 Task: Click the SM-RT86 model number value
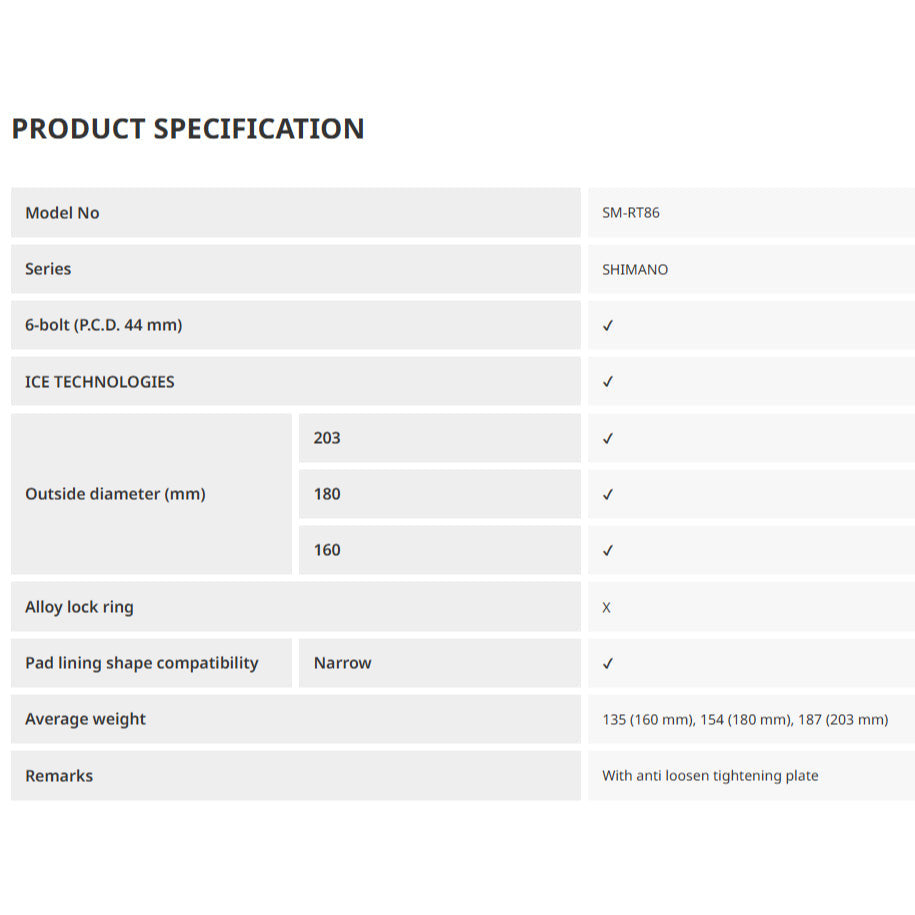[x=631, y=213]
